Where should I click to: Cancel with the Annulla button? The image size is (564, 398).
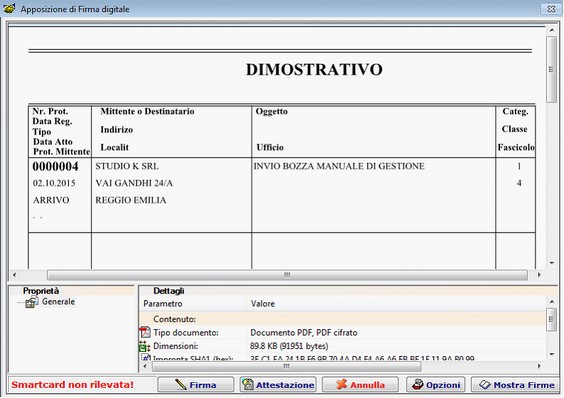pyautogui.click(x=360, y=385)
